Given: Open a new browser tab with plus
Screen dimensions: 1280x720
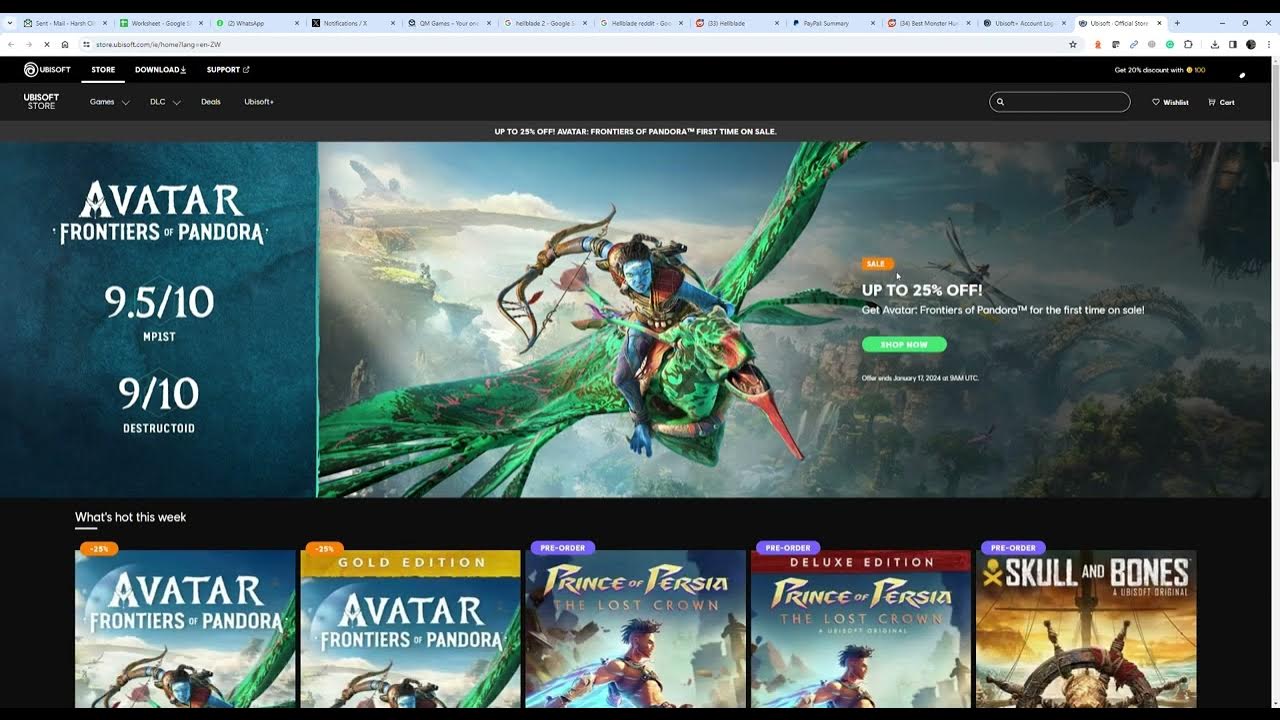Looking at the screenshot, I should point(1177,23).
